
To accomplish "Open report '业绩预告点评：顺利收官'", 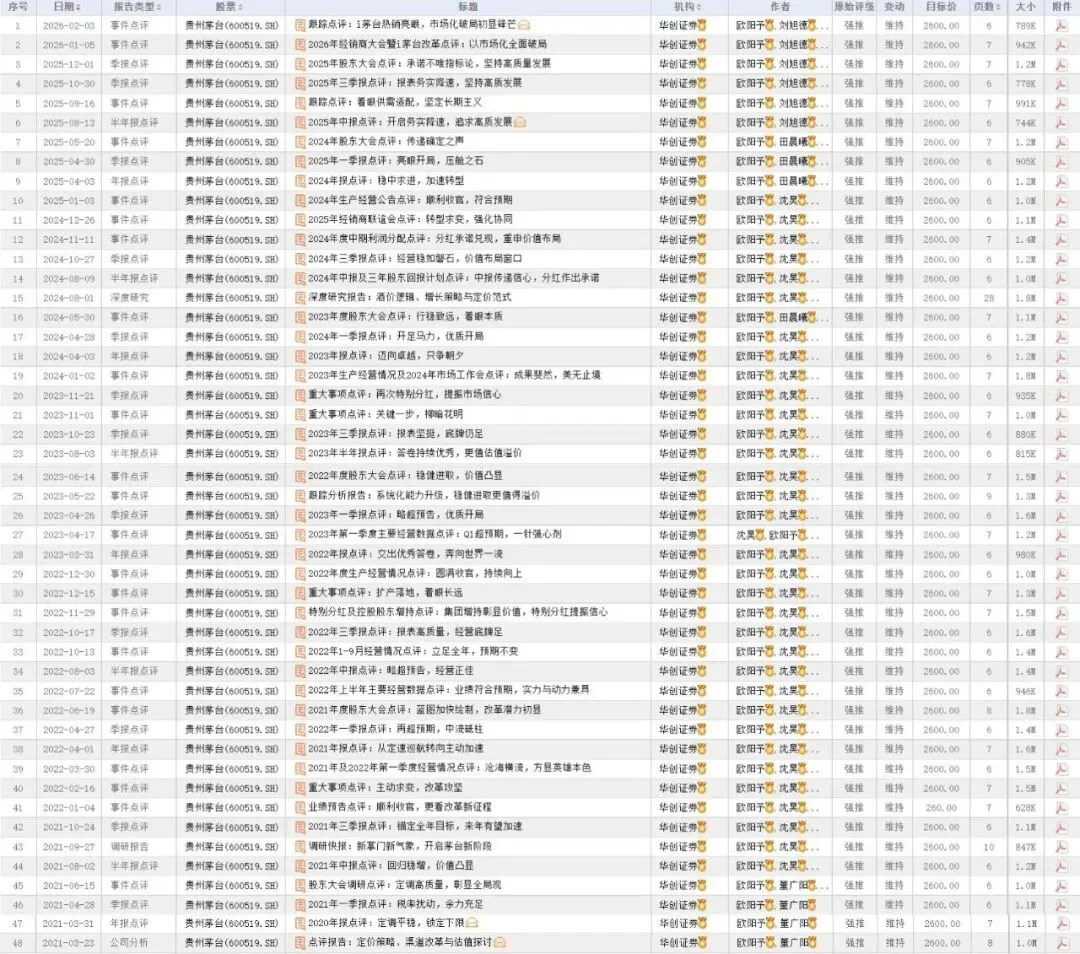I will click(x=399, y=807).
